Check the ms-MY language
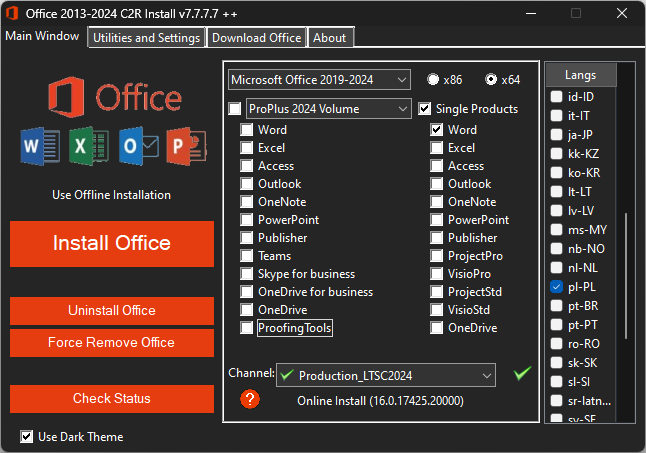 [x=556, y=230]
